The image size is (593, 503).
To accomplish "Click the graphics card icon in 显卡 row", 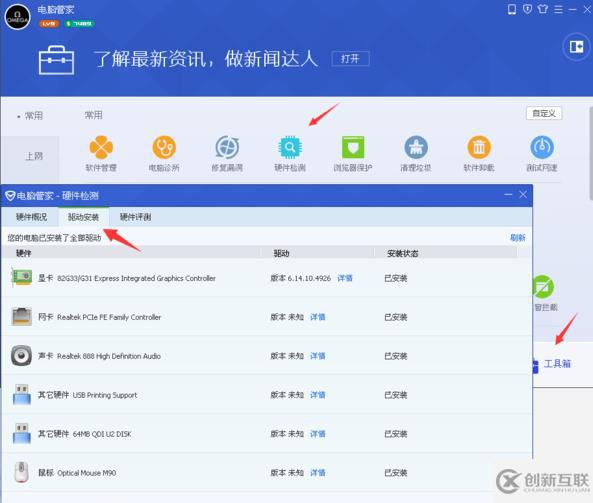I will 22,277.
